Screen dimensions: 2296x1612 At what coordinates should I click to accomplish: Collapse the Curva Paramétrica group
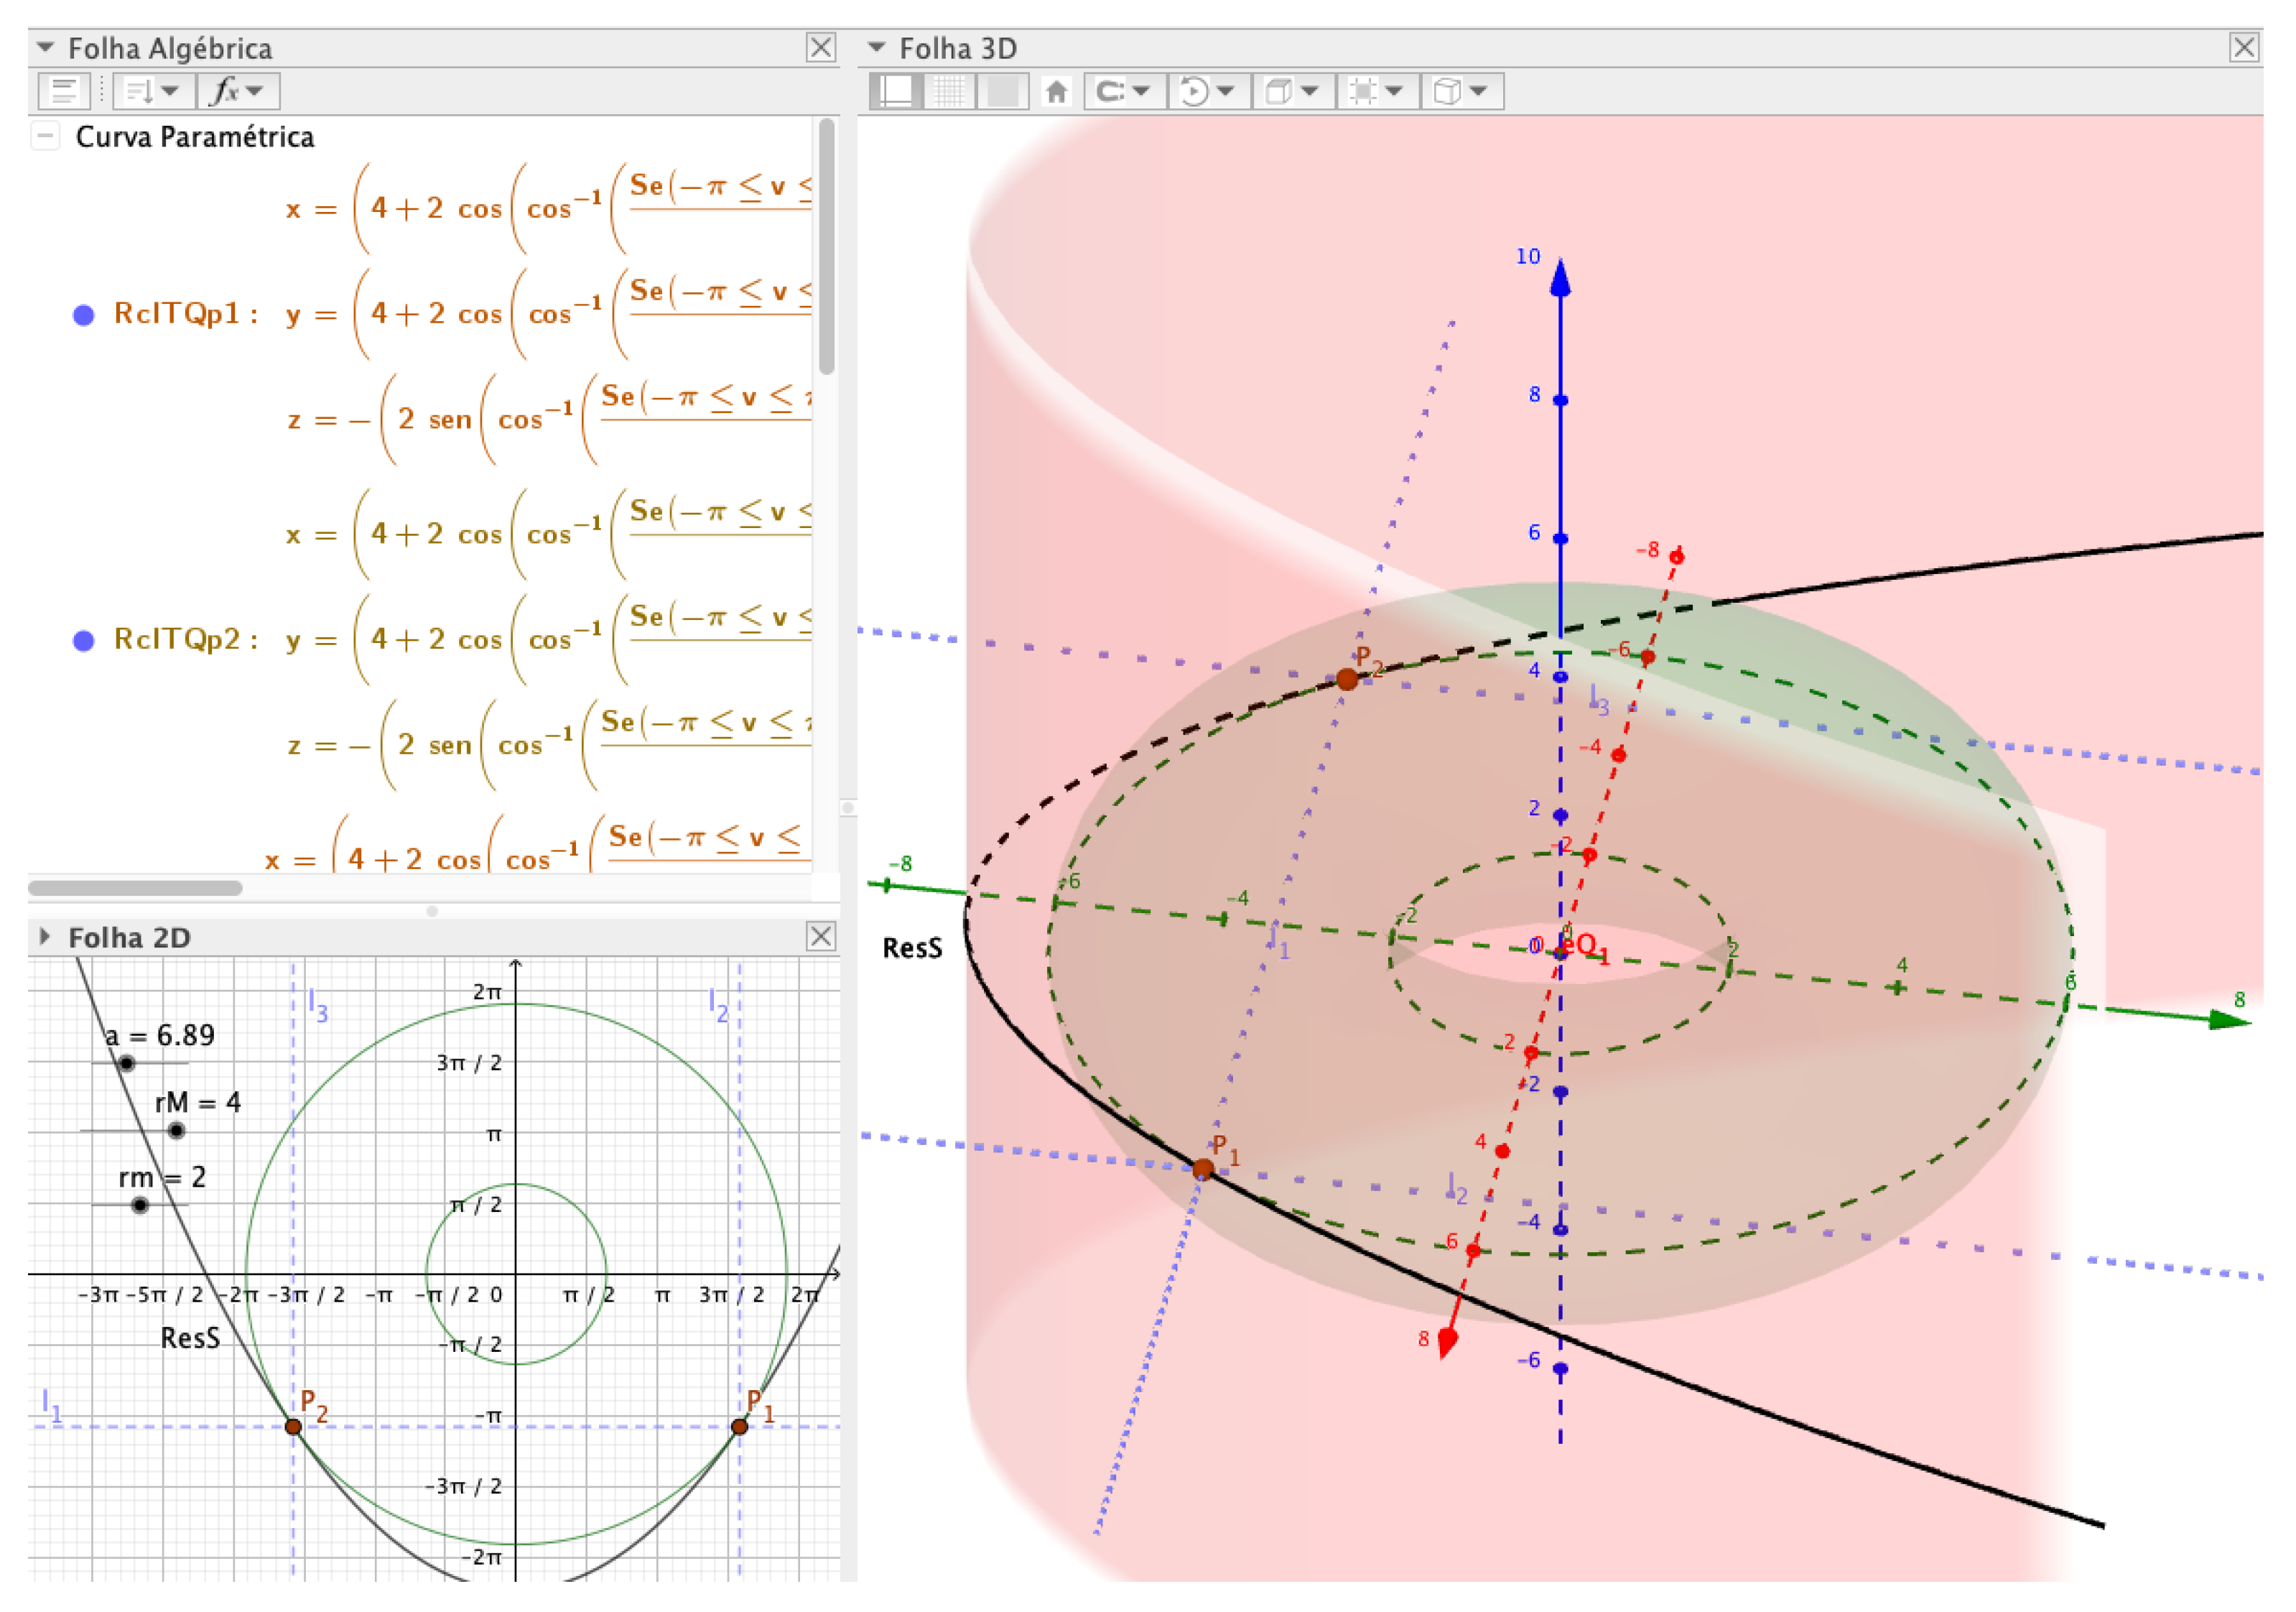point(45,136)
